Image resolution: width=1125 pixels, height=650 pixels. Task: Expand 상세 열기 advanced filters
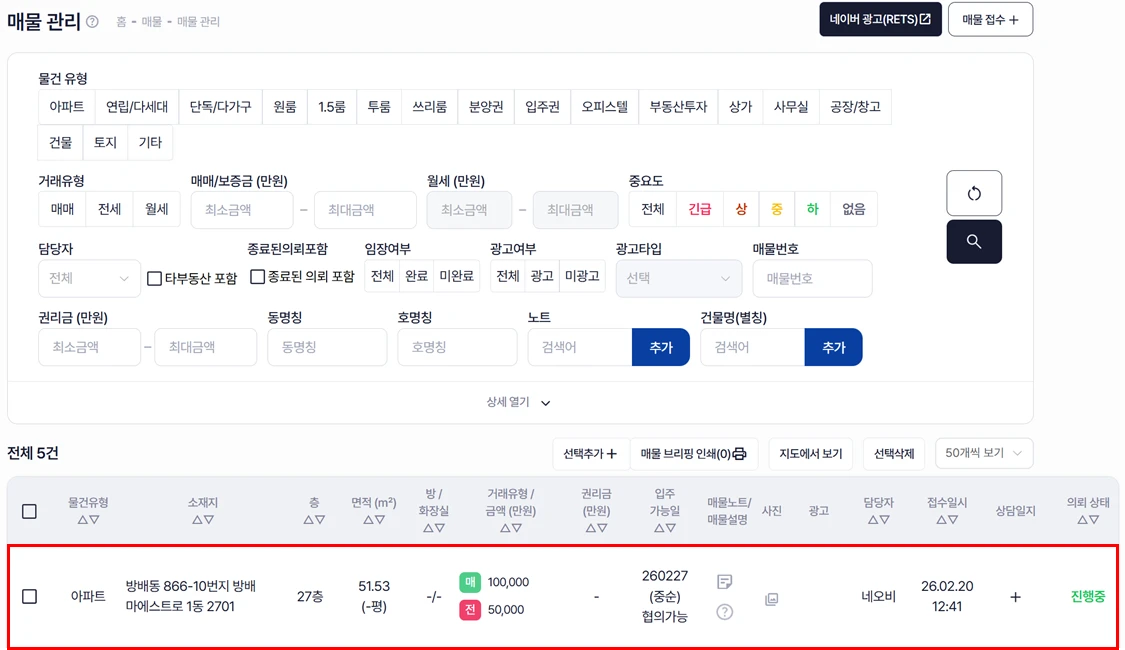pos(519,402)
